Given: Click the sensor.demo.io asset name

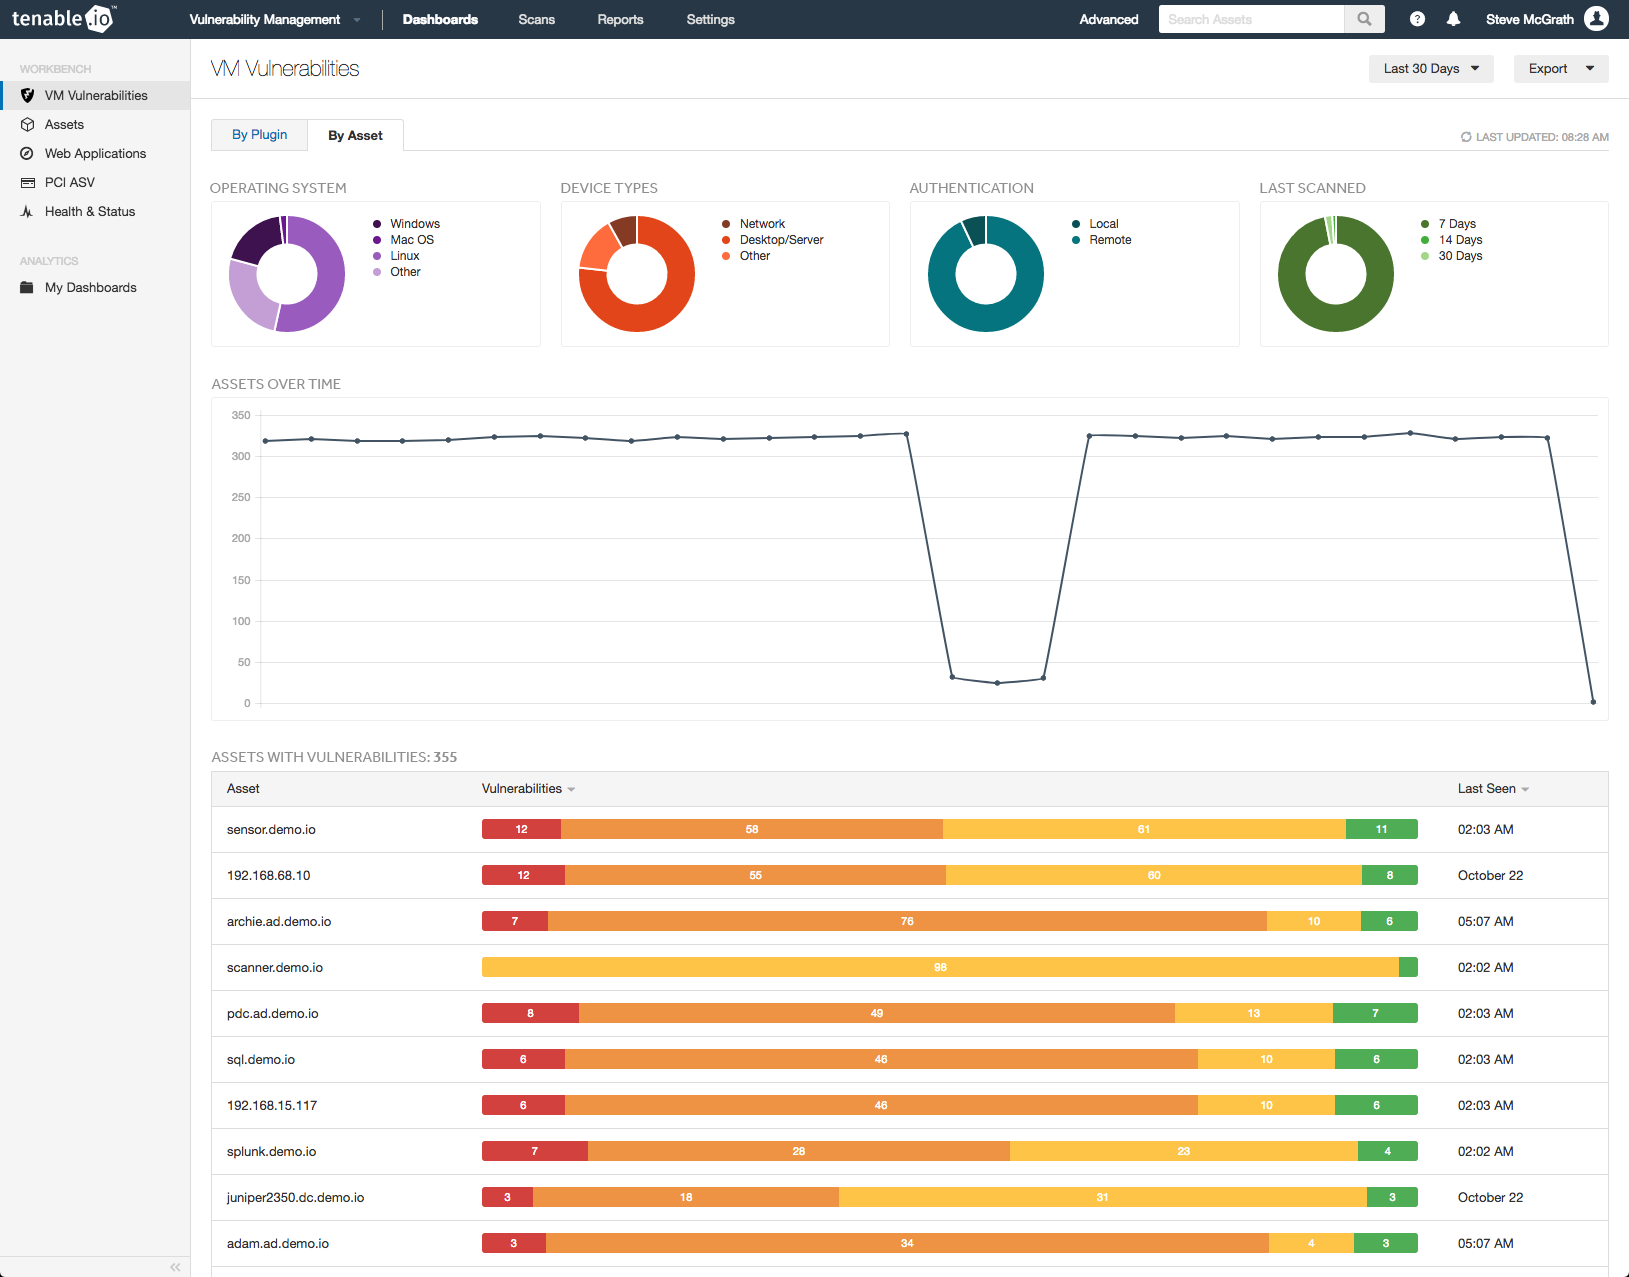Looking at the screenshot, I should click(x=271, y=830).
